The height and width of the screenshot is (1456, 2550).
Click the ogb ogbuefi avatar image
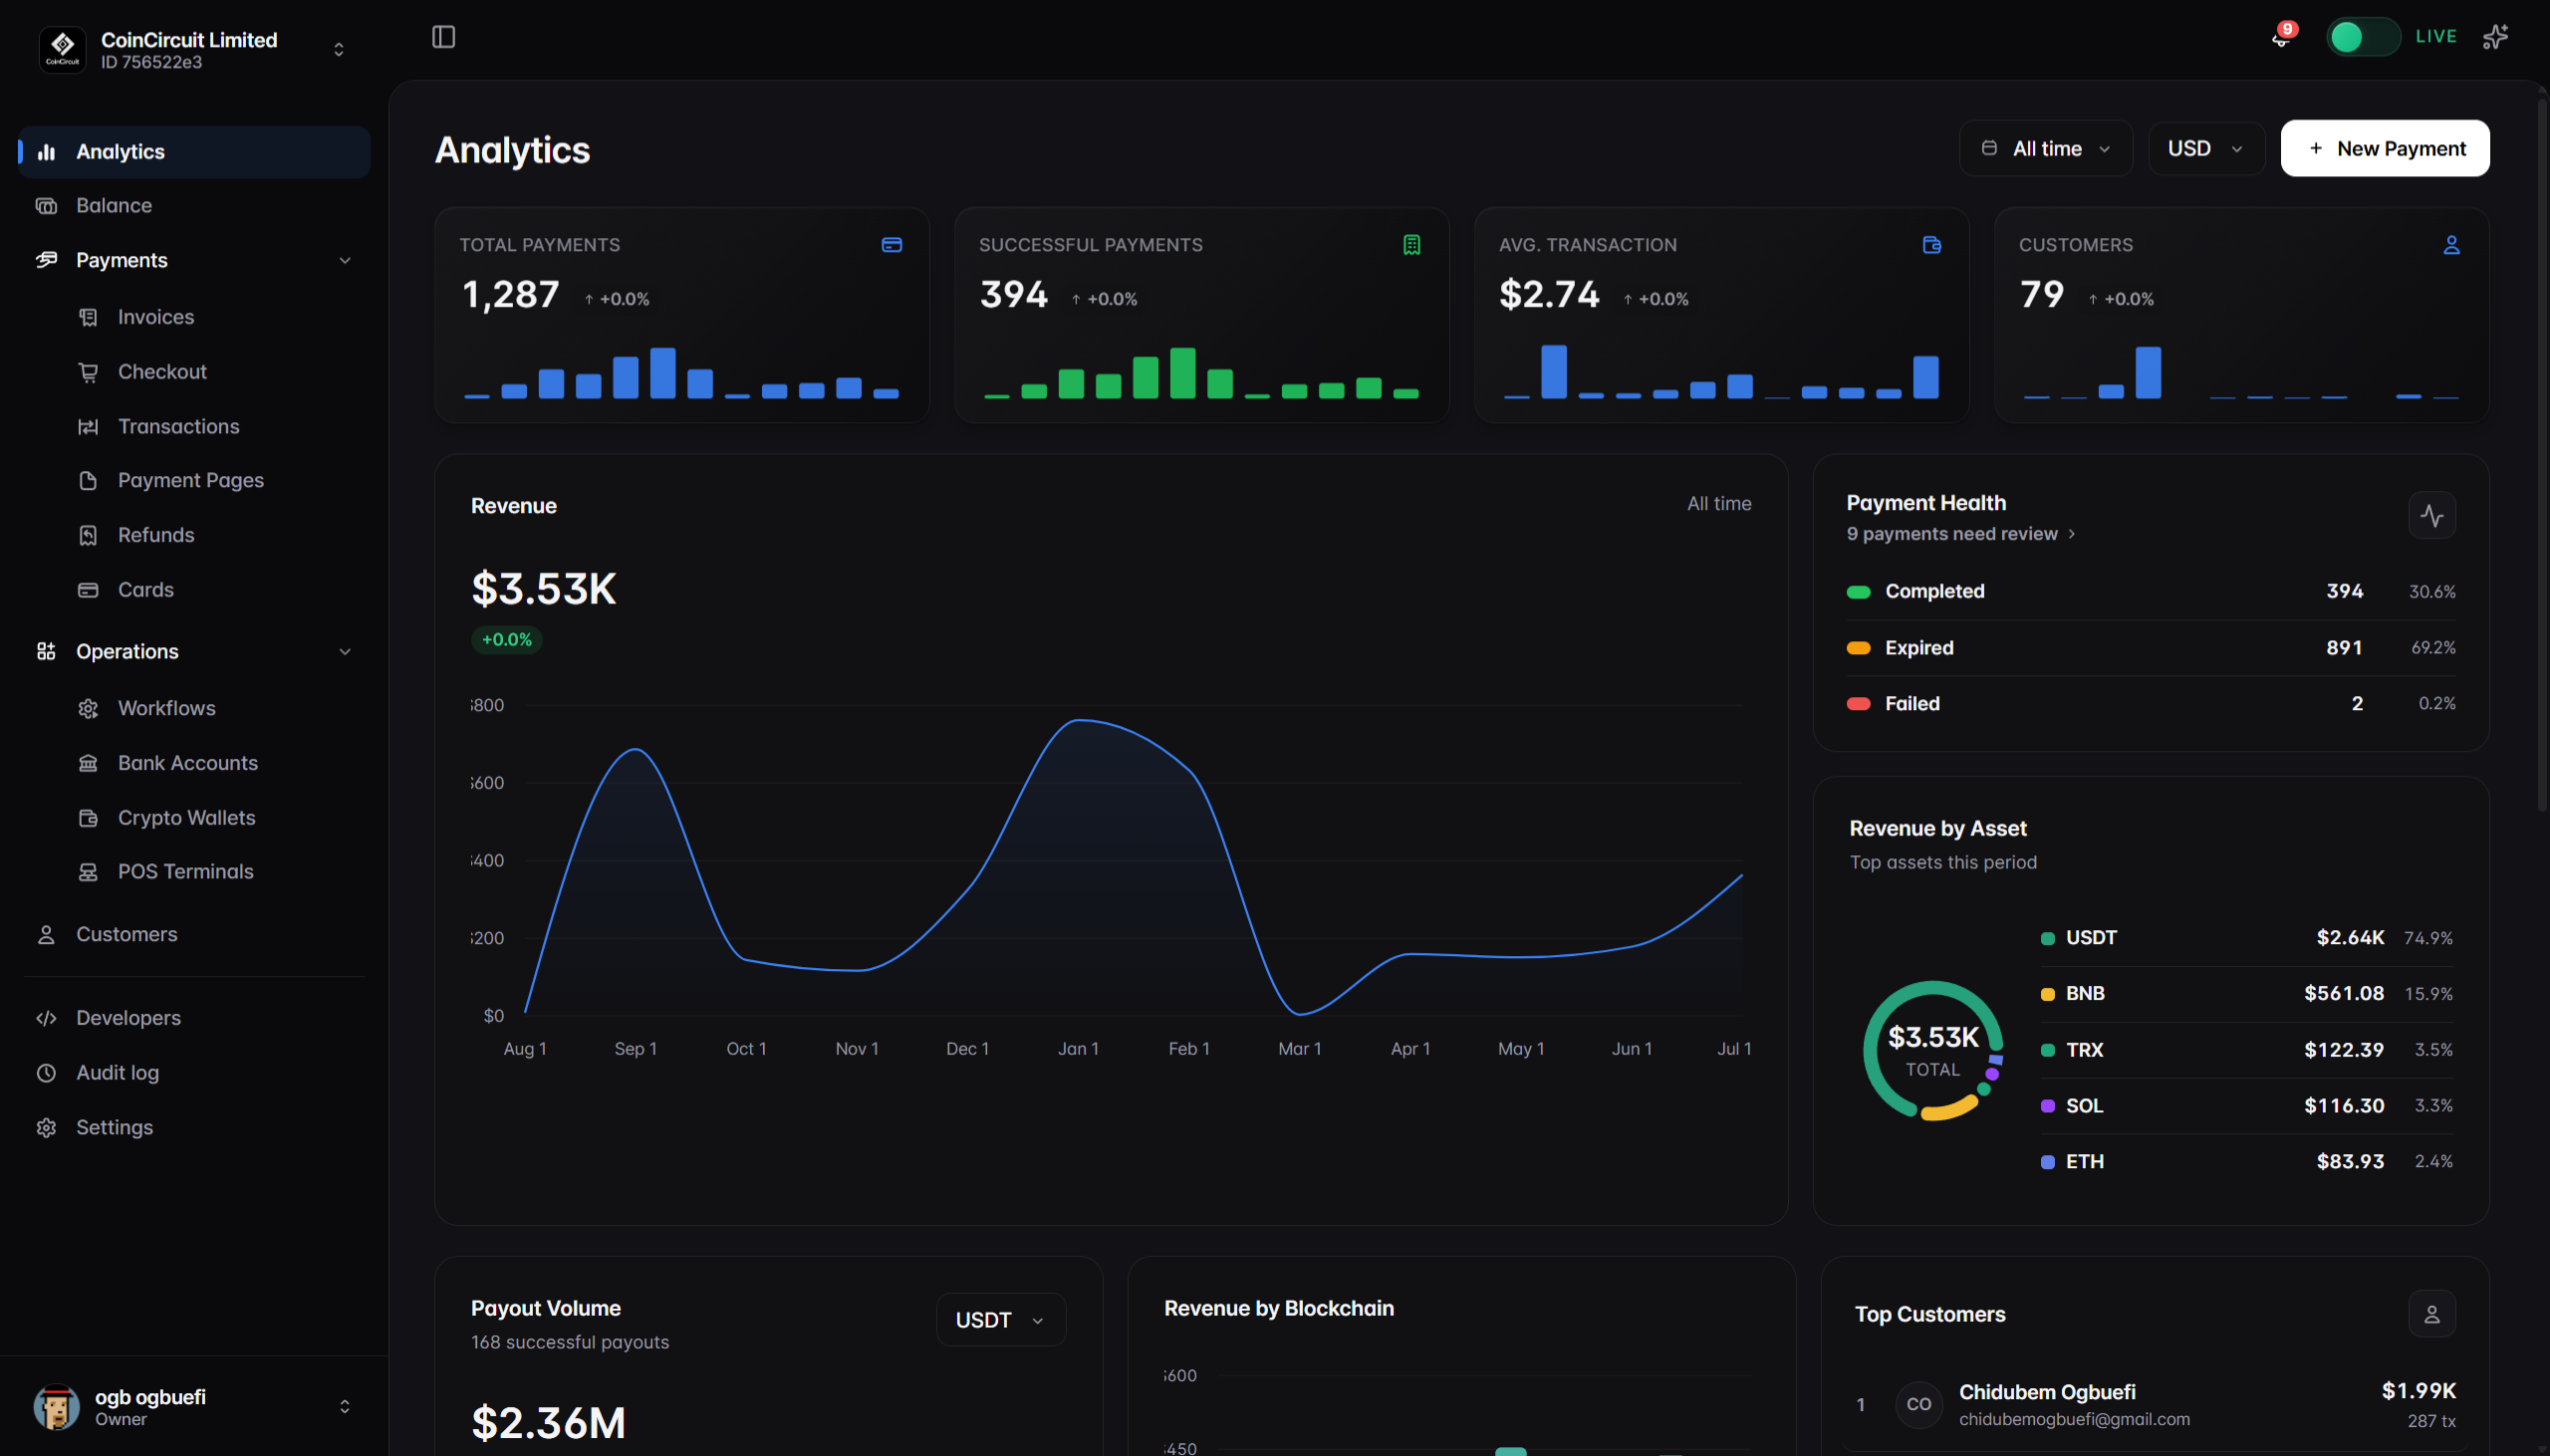point(57,1407)
